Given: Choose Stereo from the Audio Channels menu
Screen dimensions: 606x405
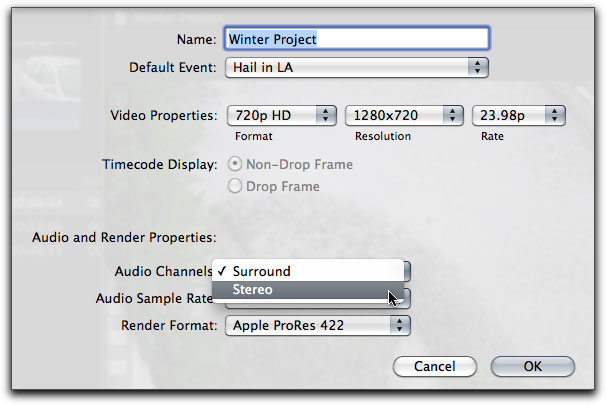Looking at the screenshot, I should 255,290.
